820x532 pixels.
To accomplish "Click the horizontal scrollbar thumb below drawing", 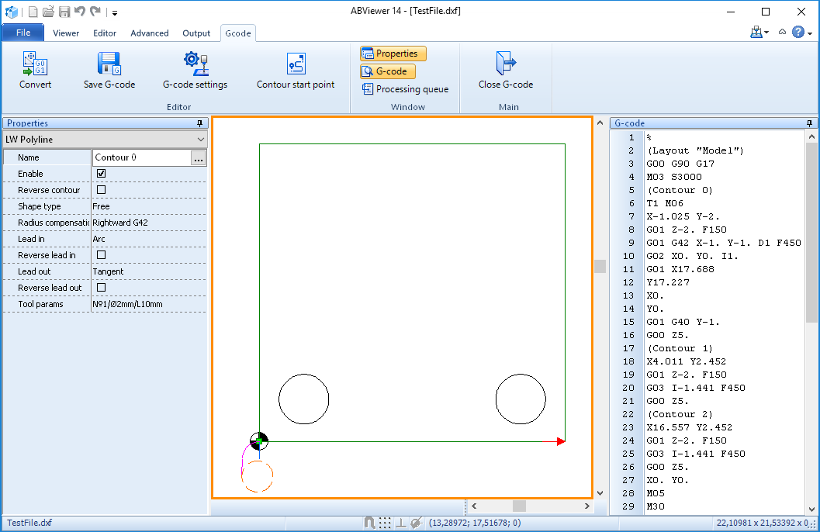I will (519, 506).
